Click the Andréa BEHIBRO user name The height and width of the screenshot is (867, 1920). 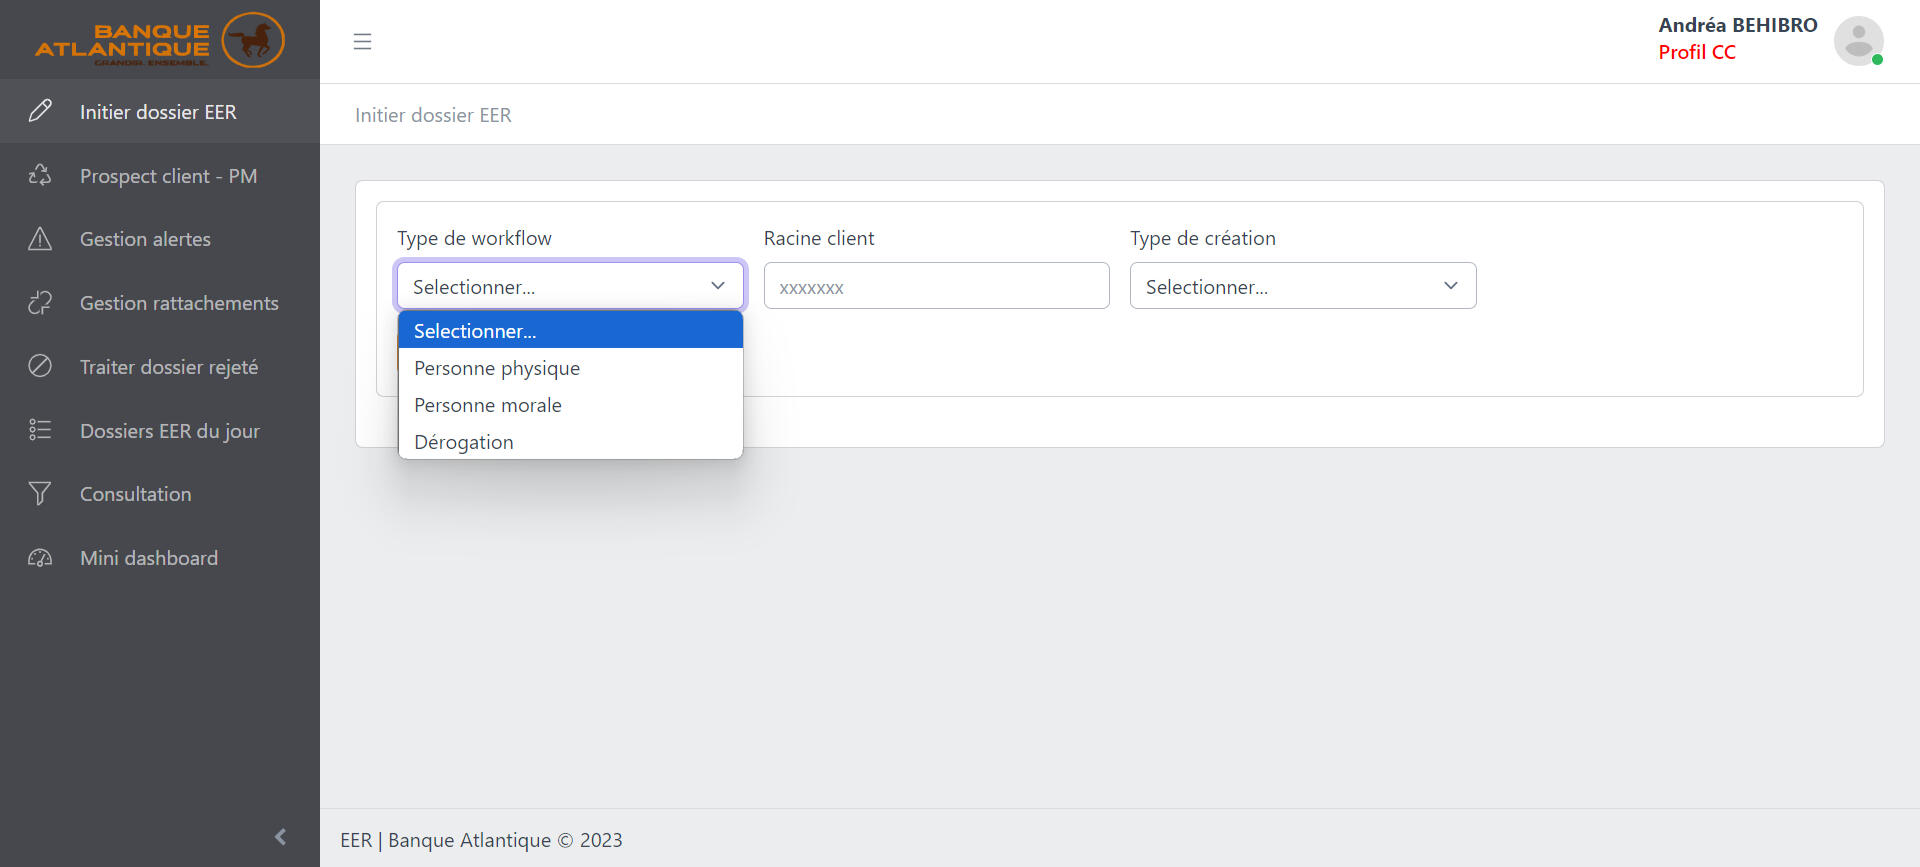point(1737,25)
